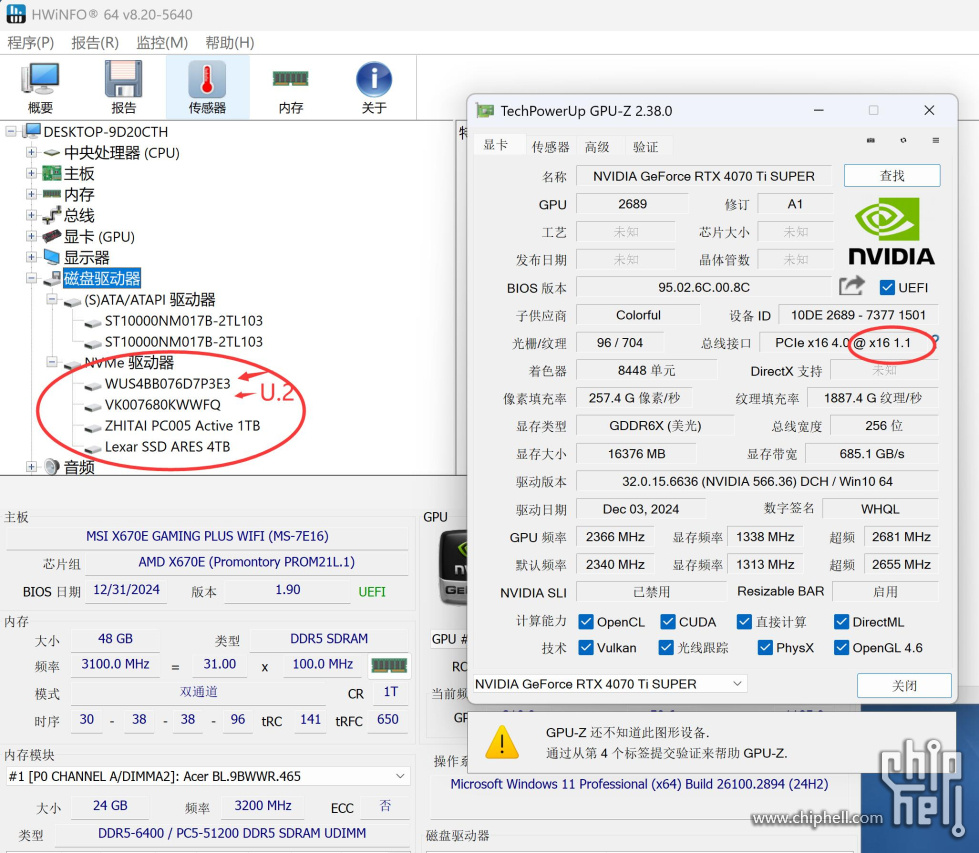Toggle the PhysX checkbox
This screenshot has width=979, height=853.
point(765,648)
